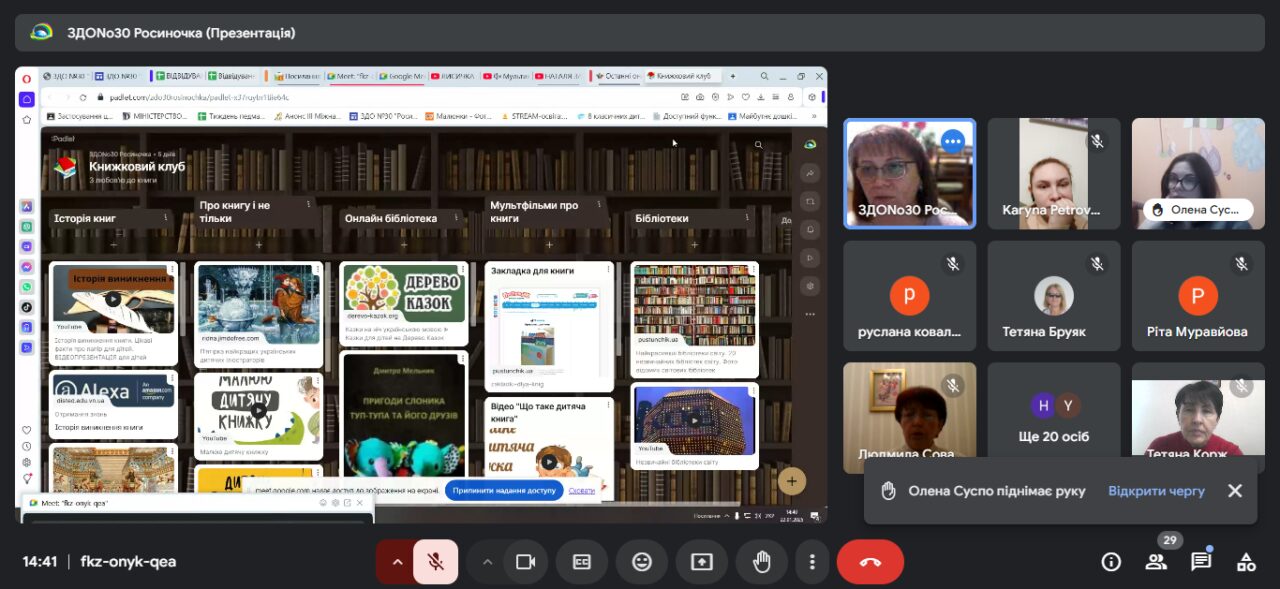Switch to the 'Meet' browser tab

pos(349,76)
